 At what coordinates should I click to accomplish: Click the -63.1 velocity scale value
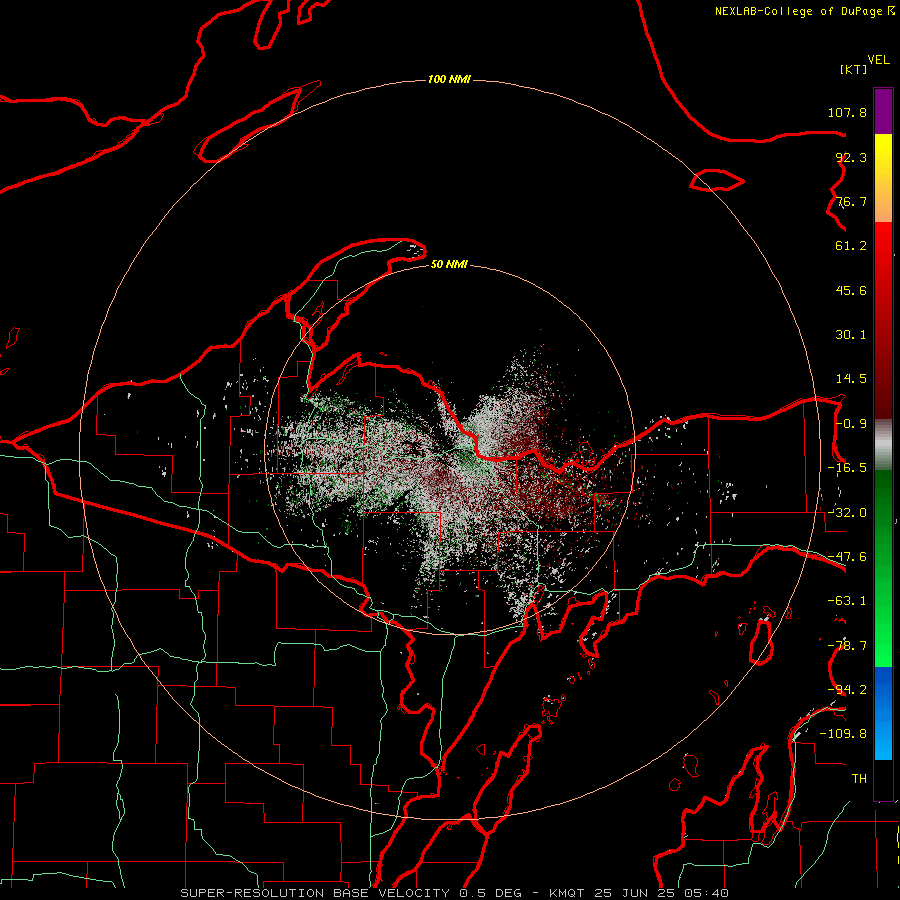(x=847, y=601)
